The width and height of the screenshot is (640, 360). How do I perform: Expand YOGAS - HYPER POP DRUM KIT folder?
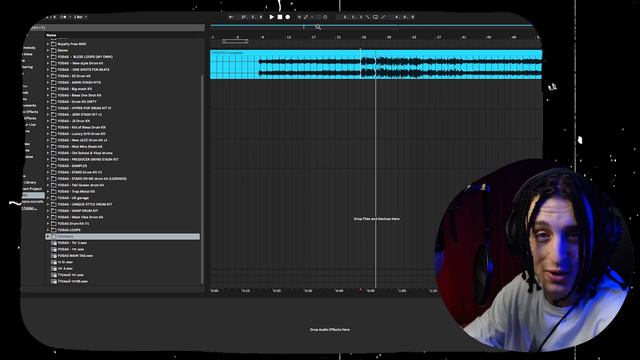[x=48, y=108]
